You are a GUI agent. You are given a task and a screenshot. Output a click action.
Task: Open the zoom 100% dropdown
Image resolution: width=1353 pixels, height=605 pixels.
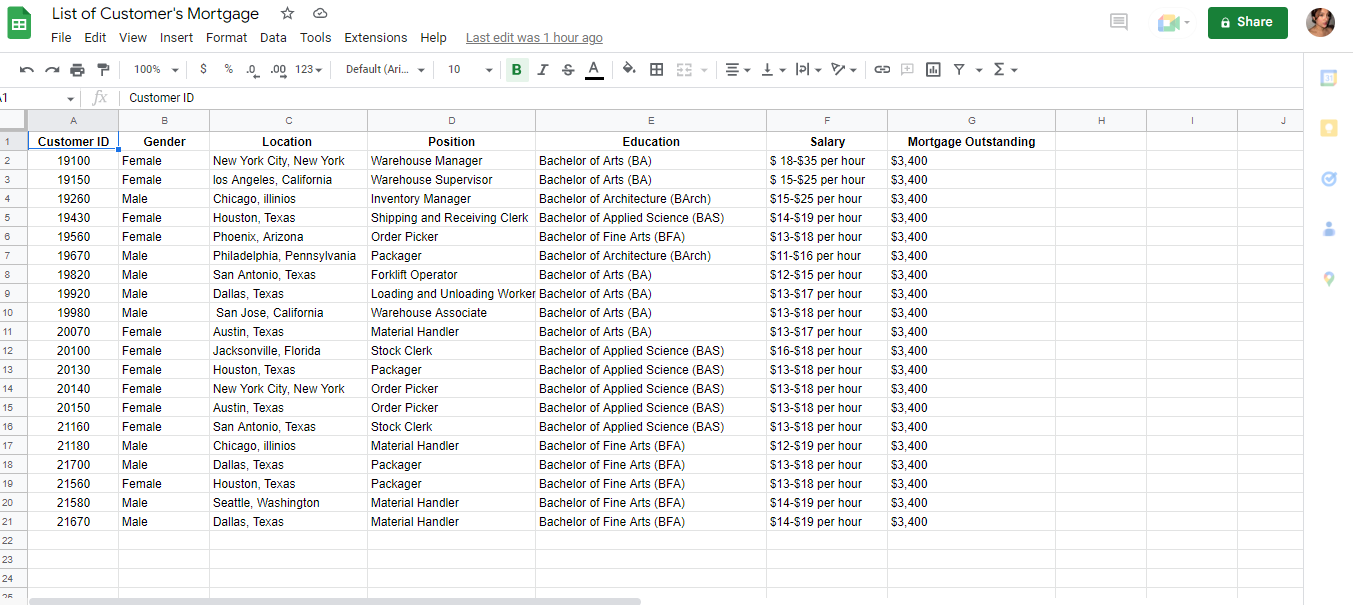click(155, 69)
